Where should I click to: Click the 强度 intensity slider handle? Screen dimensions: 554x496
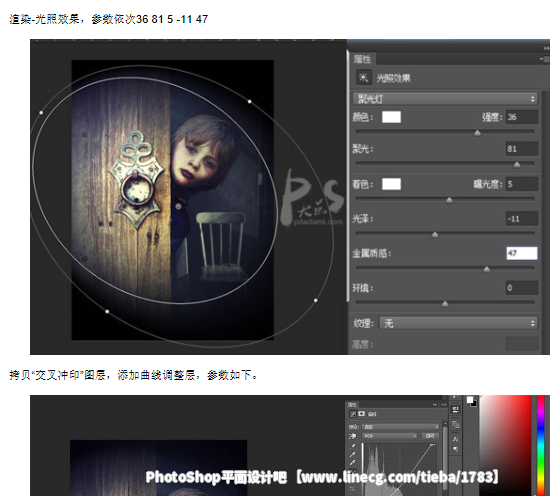click(477, 133)
